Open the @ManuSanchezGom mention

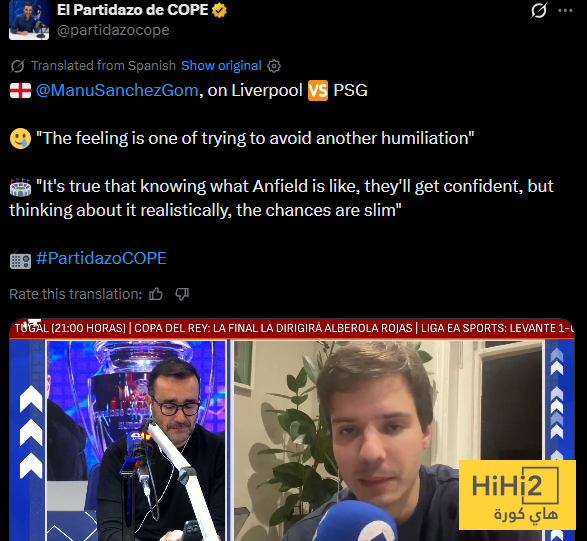[117, 90]
